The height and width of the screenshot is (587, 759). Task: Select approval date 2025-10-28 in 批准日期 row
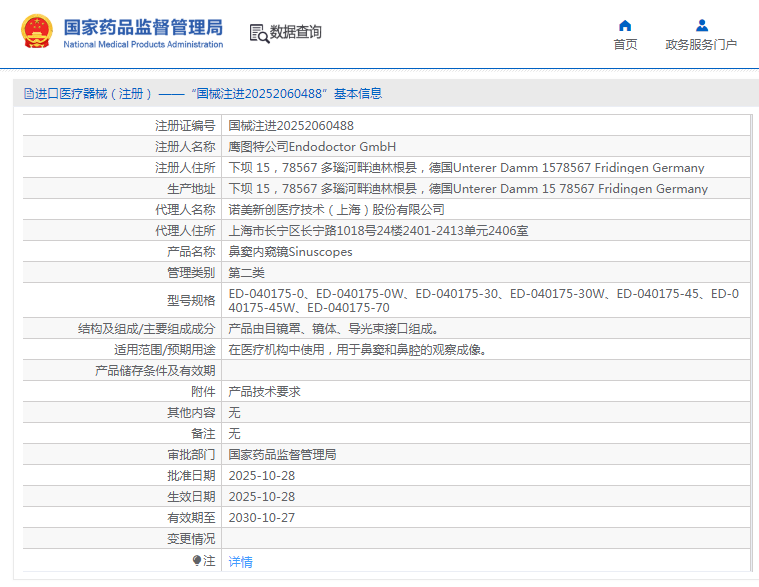click(x=261, y=476)
